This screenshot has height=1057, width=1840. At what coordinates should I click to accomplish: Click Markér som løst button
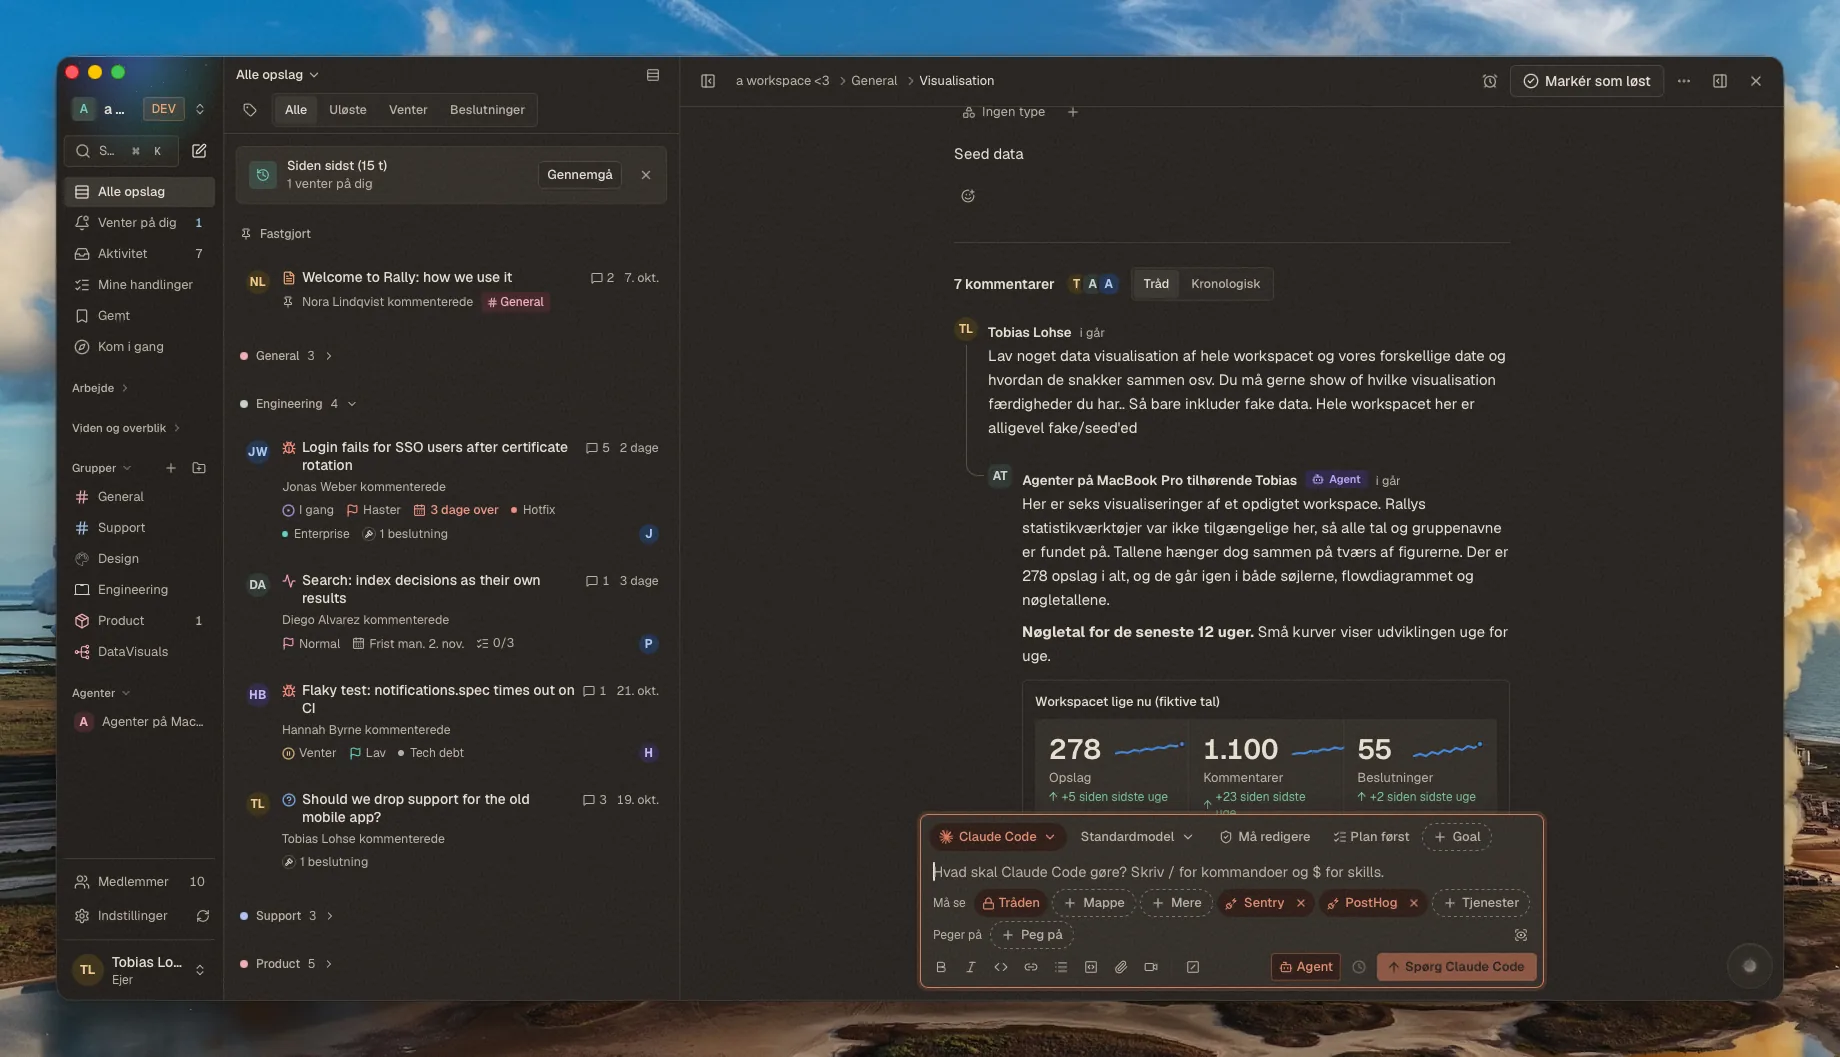(1587, 81)
